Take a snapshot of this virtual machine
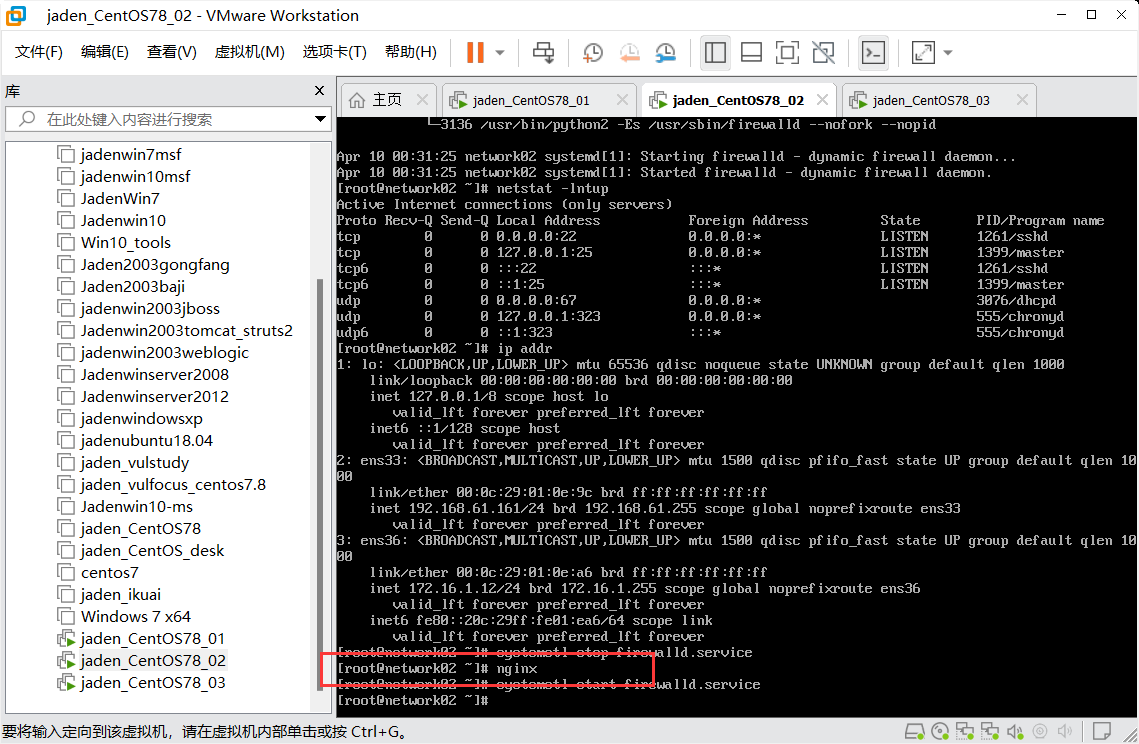1139x744 pixels. pos(593,52)
